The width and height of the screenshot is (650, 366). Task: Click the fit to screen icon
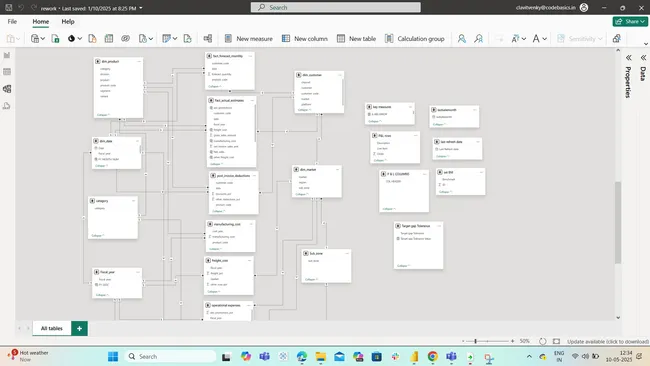[x=556, y=341]
